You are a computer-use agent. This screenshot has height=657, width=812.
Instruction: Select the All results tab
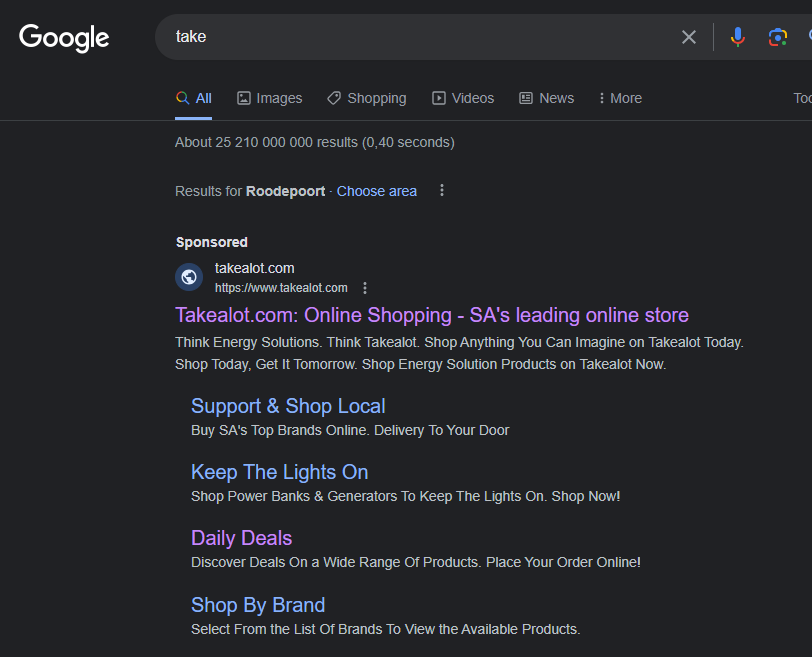(194, 98)
